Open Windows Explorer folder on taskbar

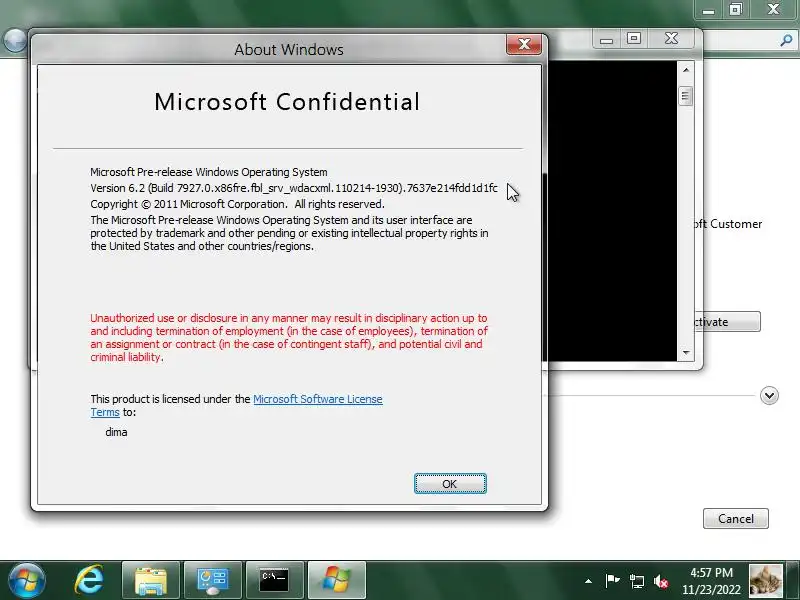click(x=151, y=581)
